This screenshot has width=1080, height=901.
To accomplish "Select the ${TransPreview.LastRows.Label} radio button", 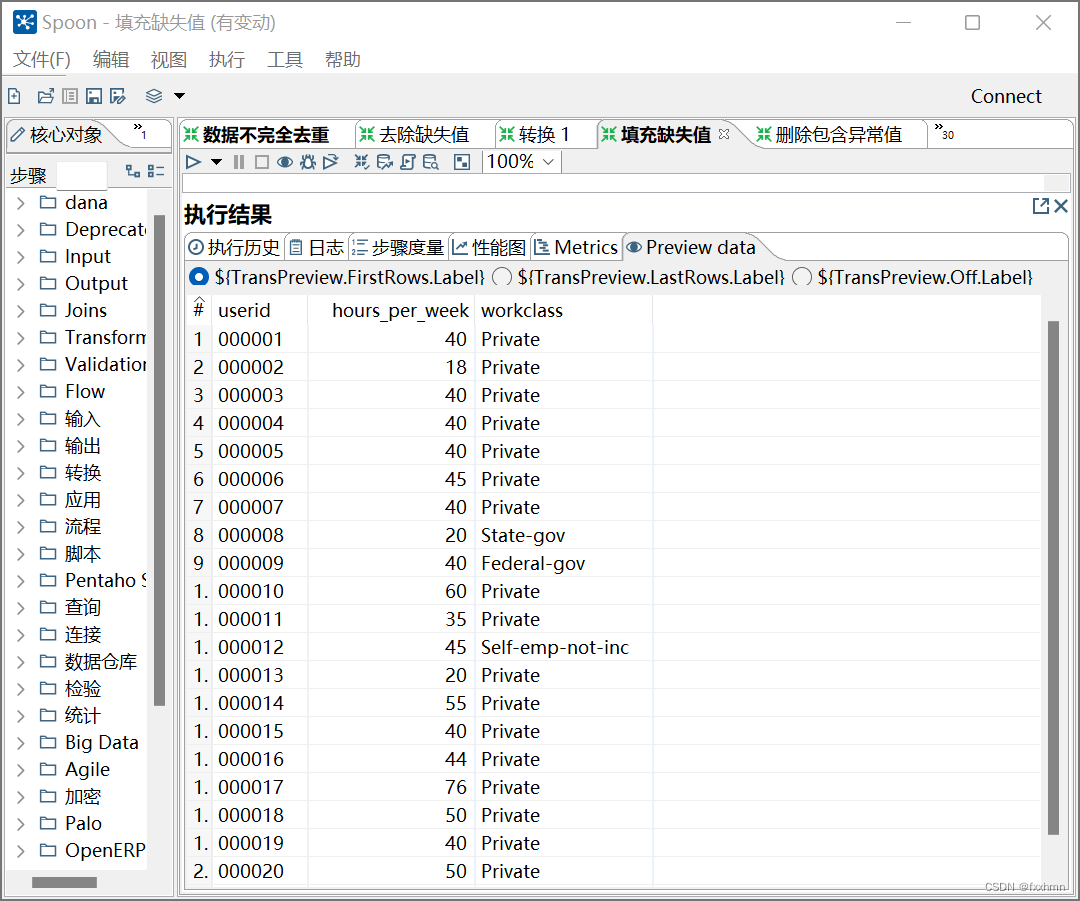I will point(504,277).
